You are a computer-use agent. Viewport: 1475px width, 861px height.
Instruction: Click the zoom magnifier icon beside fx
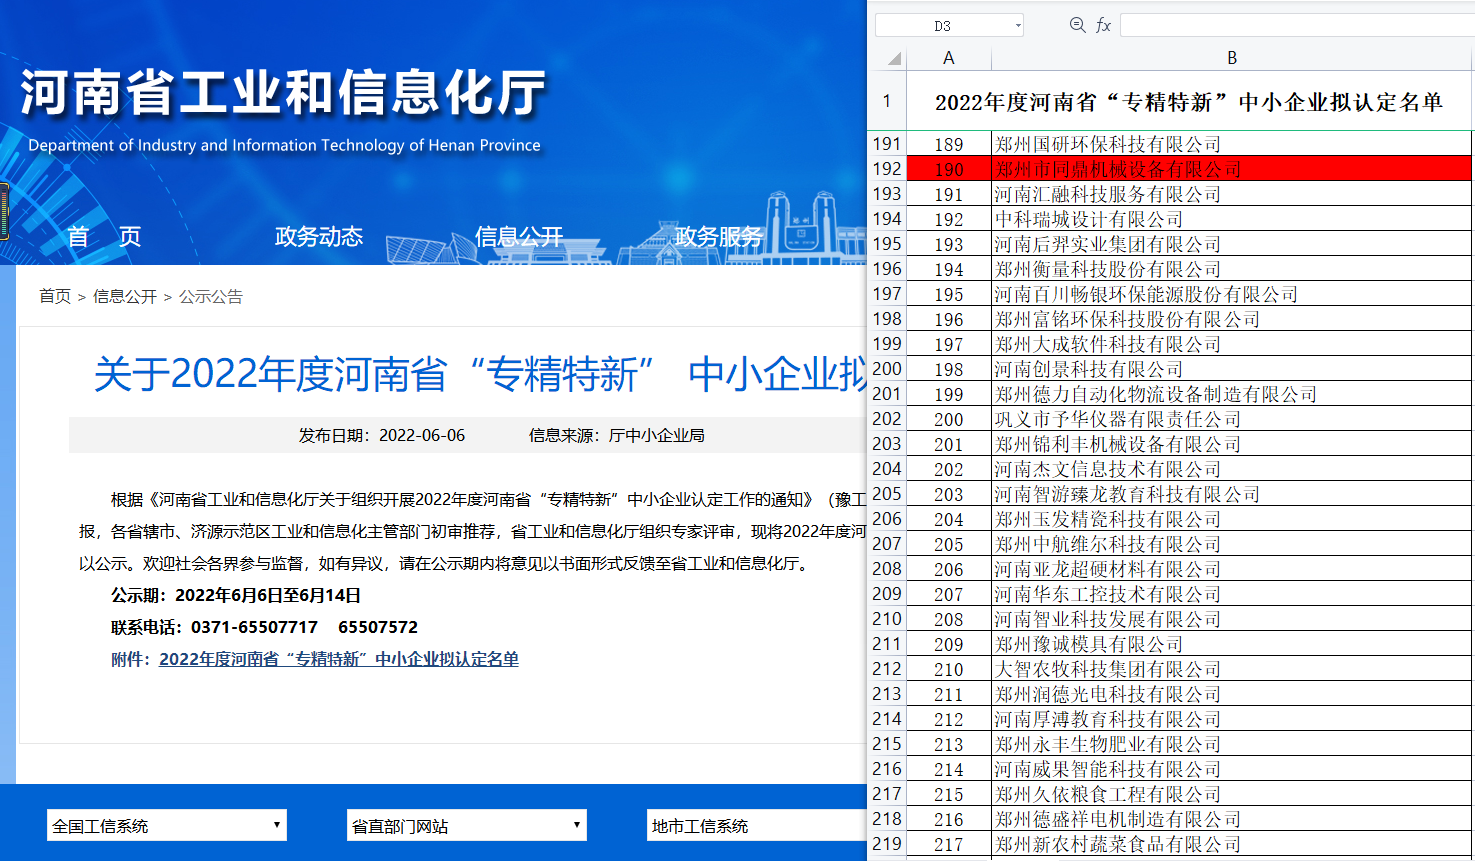tap(1077, 25)
